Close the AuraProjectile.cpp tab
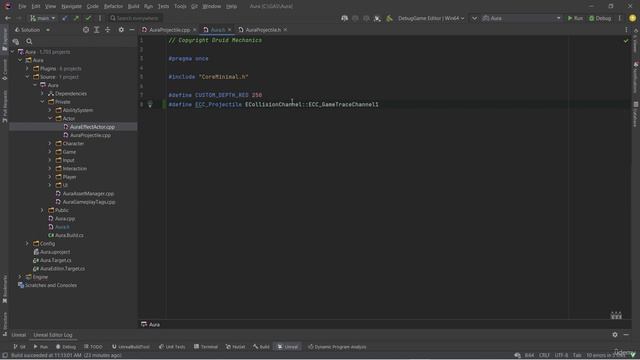Image resolution: width=640 pixels, height=360 pixels. 195,30
